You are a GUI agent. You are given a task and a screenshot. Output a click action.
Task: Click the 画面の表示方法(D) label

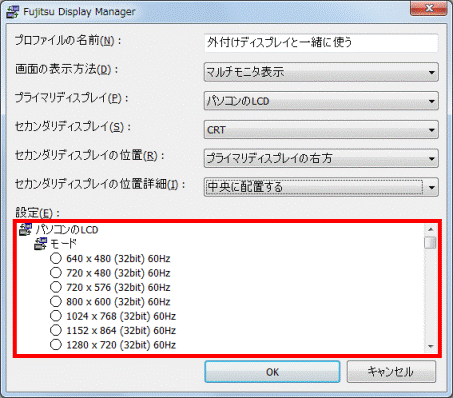pyautogui.click(x=66, y=70)
